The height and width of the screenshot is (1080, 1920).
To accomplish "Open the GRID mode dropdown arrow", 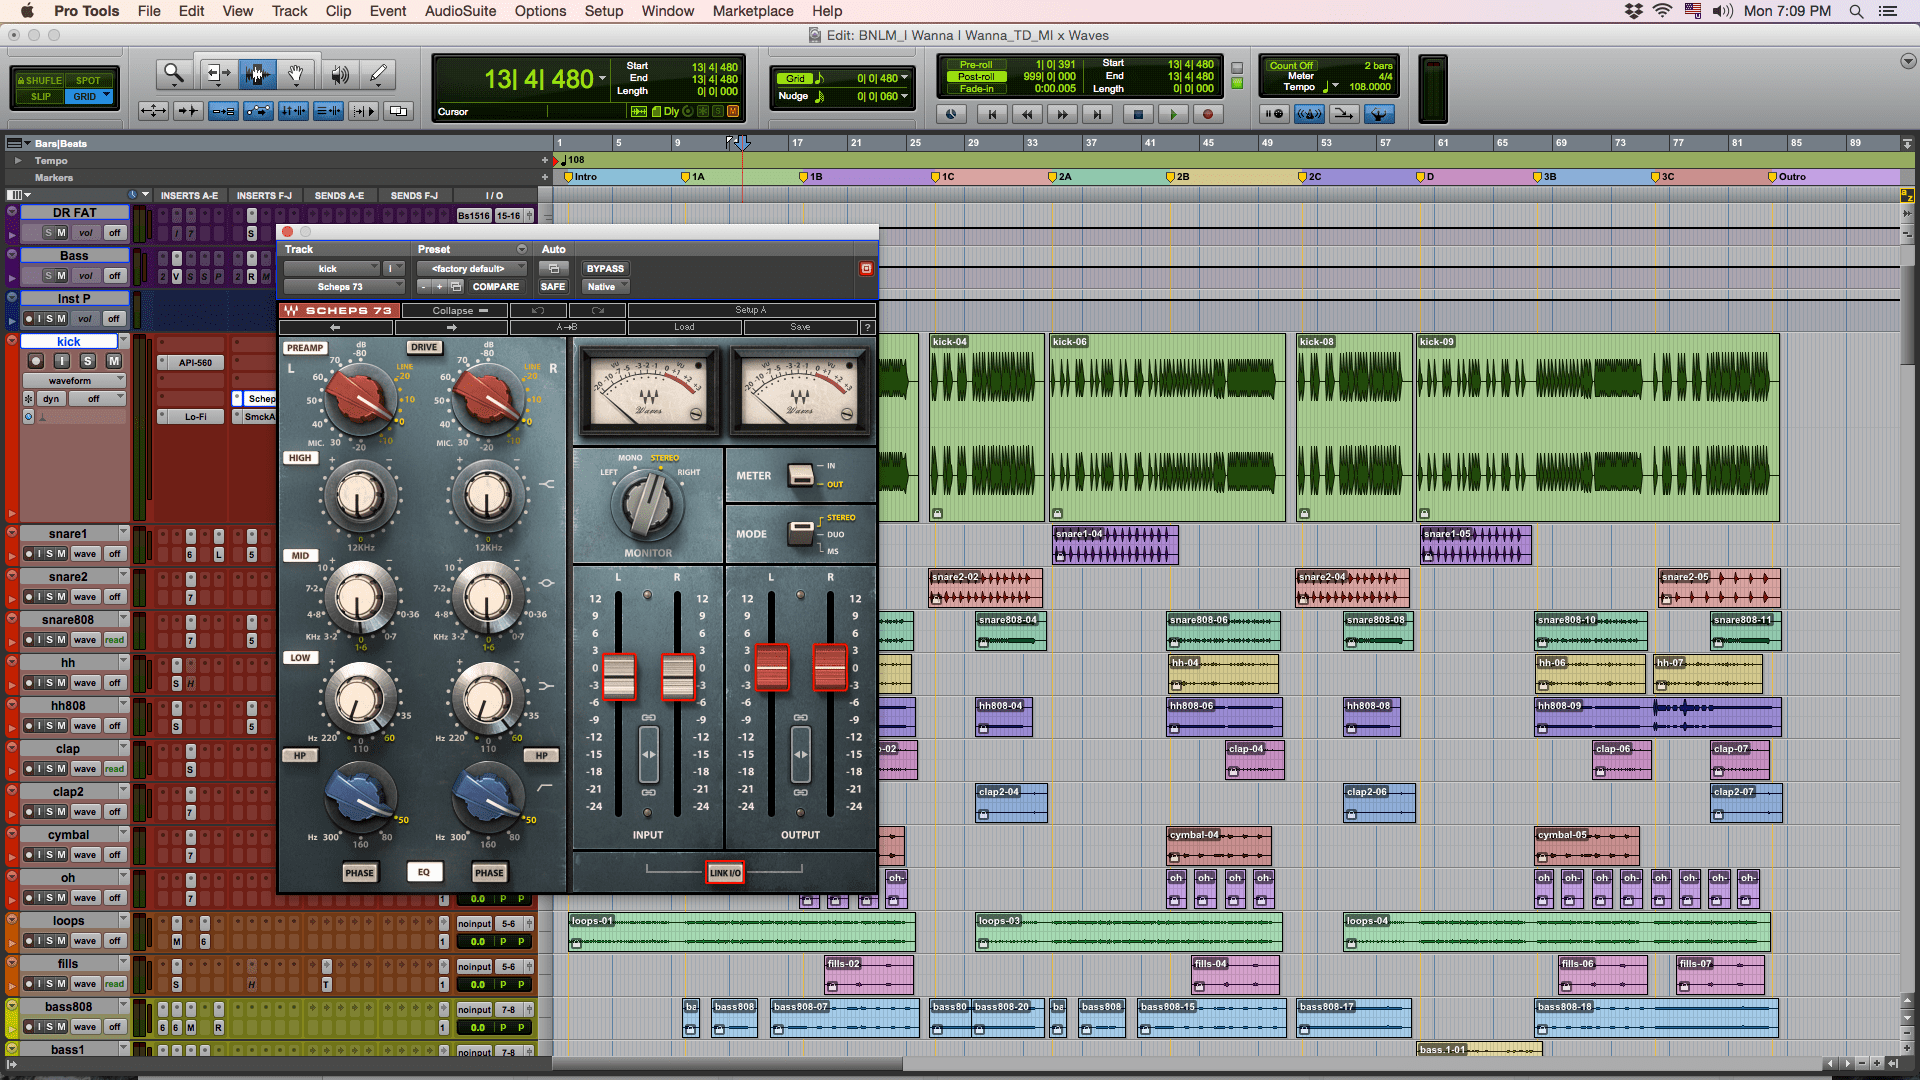I will pyautogui.click(x=107, y=96).
